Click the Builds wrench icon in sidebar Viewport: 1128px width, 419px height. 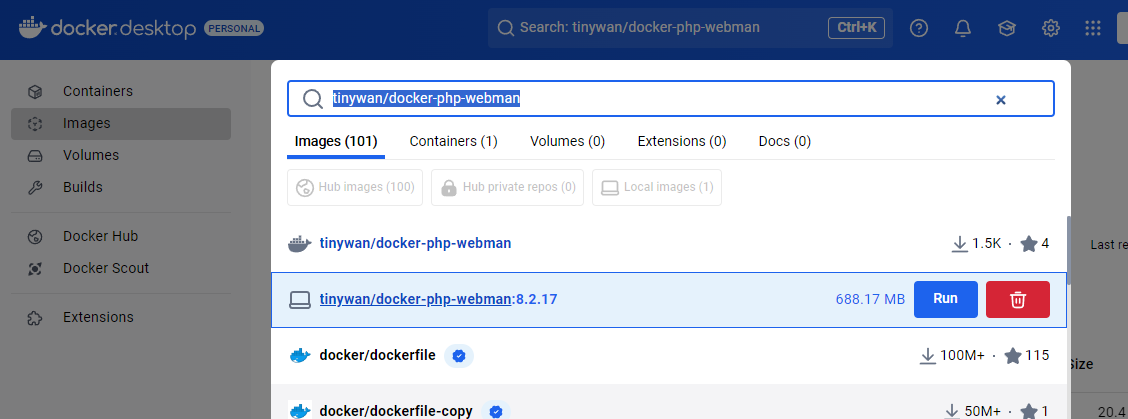tap(35, 187)
